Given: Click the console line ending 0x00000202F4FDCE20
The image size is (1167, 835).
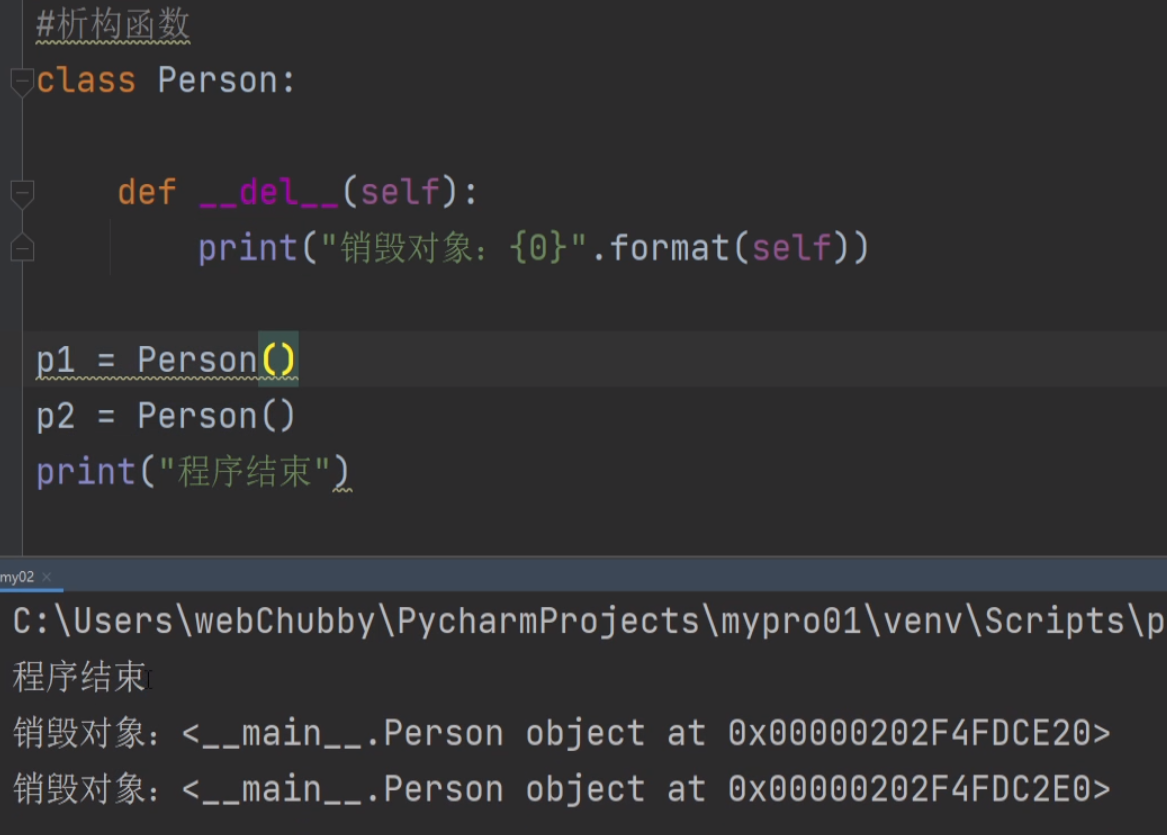Looking at the screenshot, I should pos(562,733).
